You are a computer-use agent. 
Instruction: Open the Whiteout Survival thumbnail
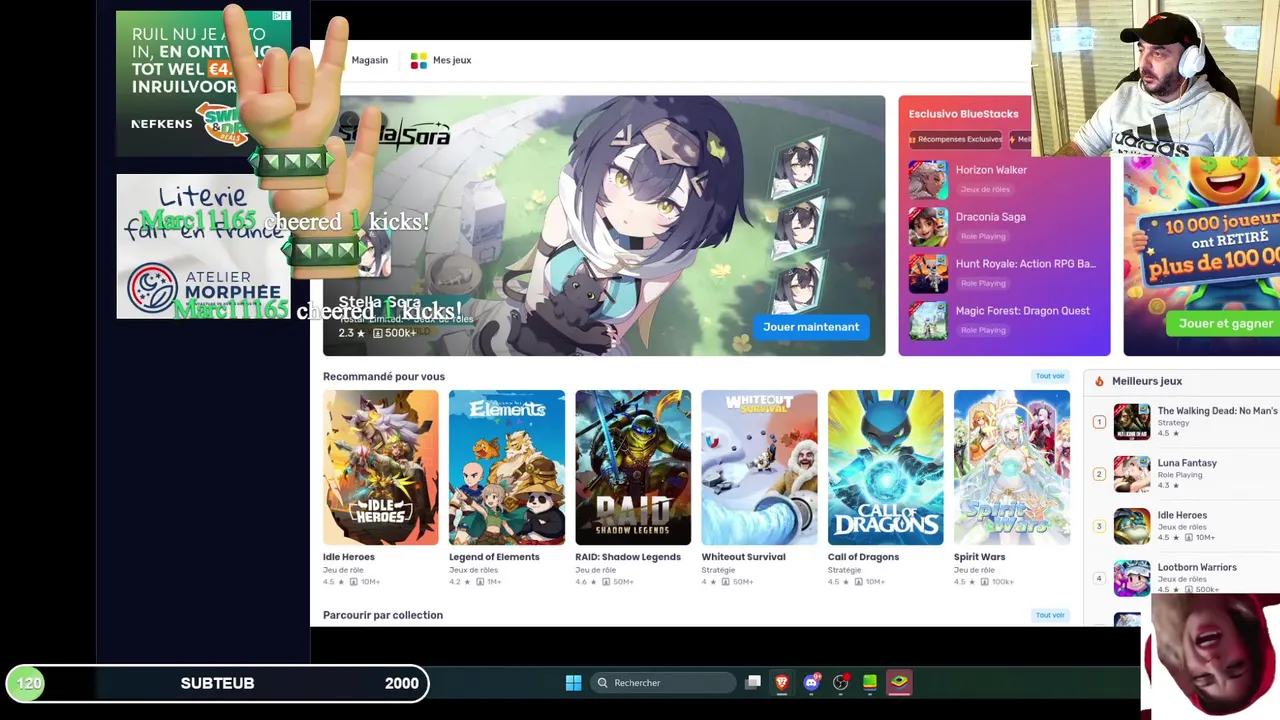click(759, 468)
